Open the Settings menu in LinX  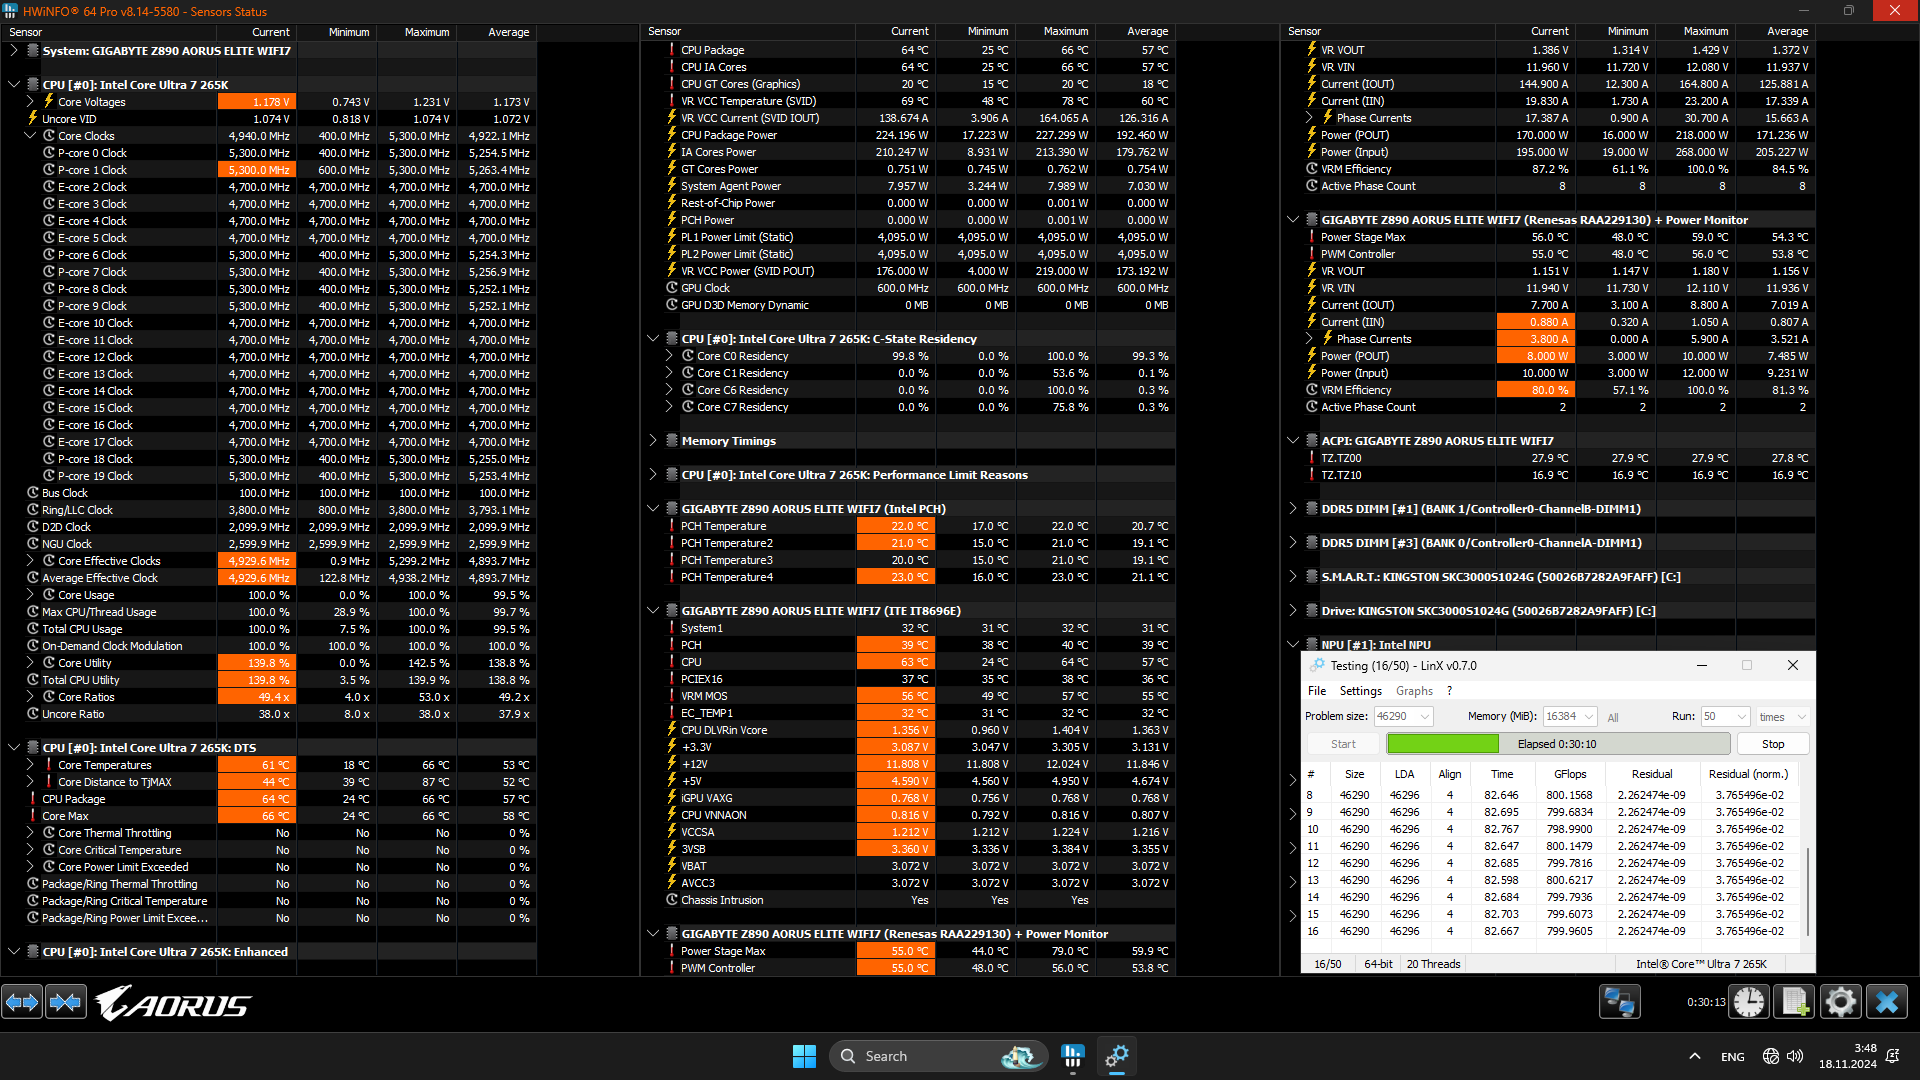(x=1360, y=691)
